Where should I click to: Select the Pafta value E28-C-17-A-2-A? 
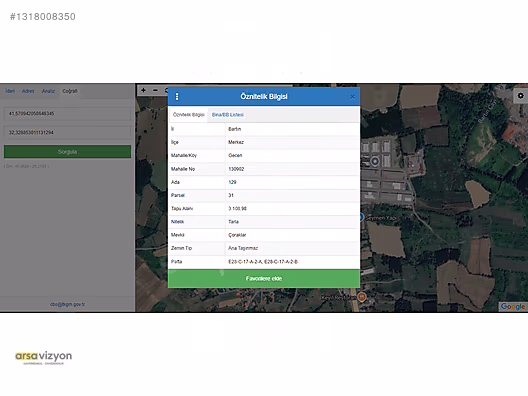coord(245,262)
